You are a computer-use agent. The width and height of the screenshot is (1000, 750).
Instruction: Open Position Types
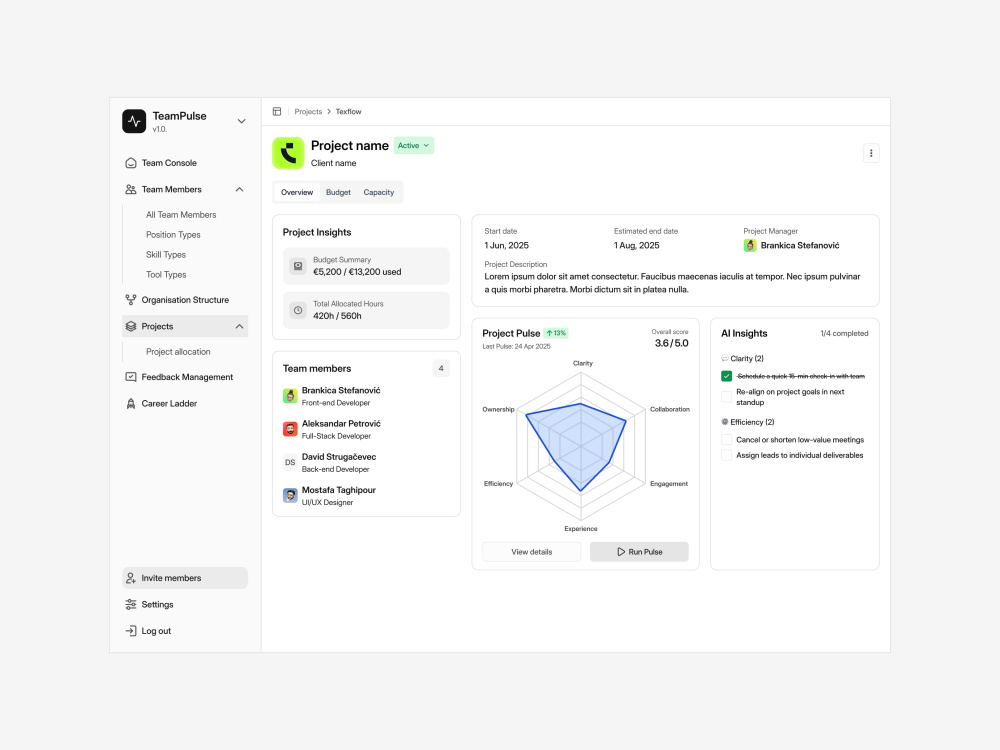point(173,235)
